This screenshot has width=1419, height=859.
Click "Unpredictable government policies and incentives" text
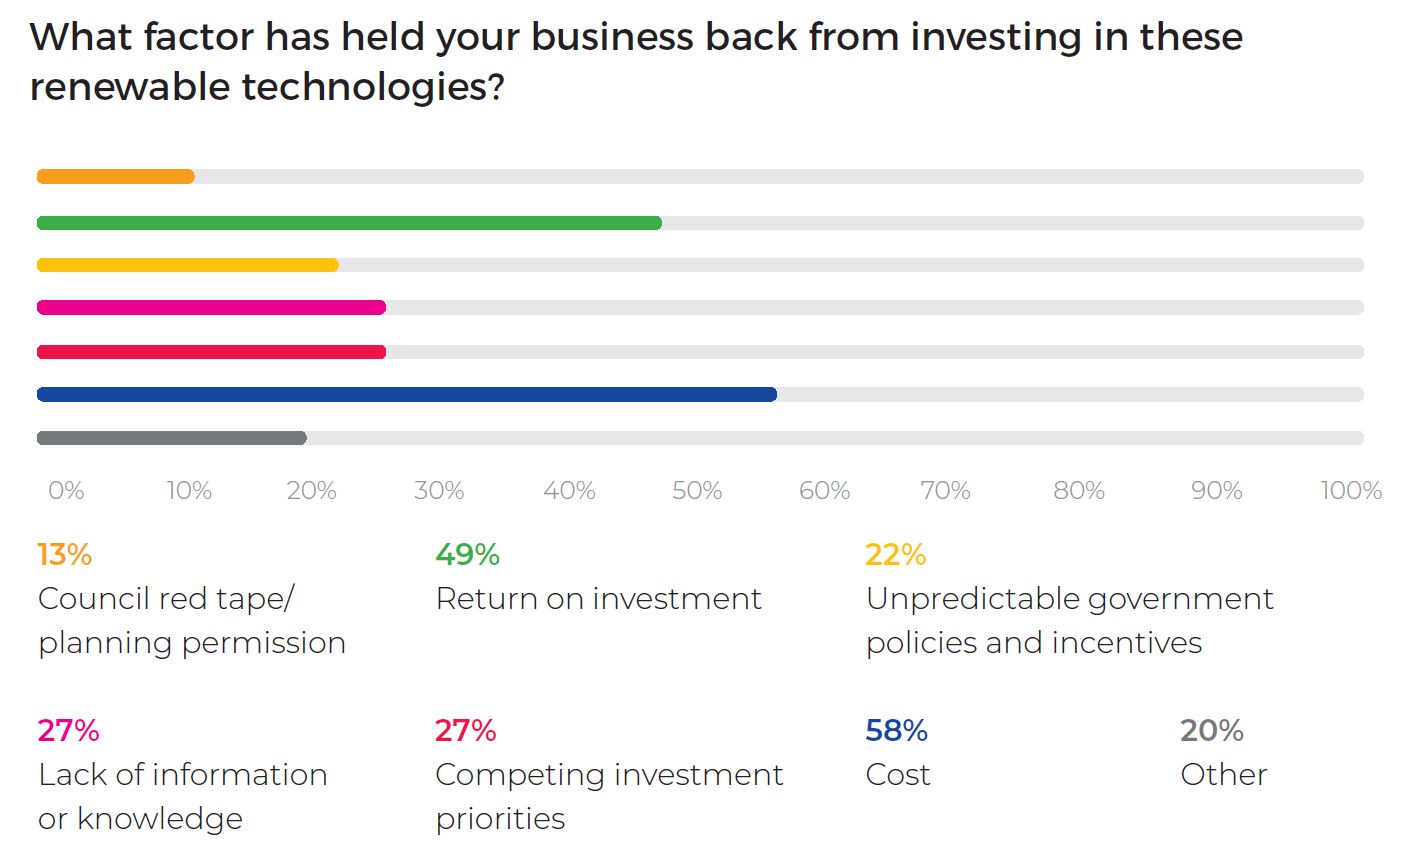click(x=1069, y=620)
